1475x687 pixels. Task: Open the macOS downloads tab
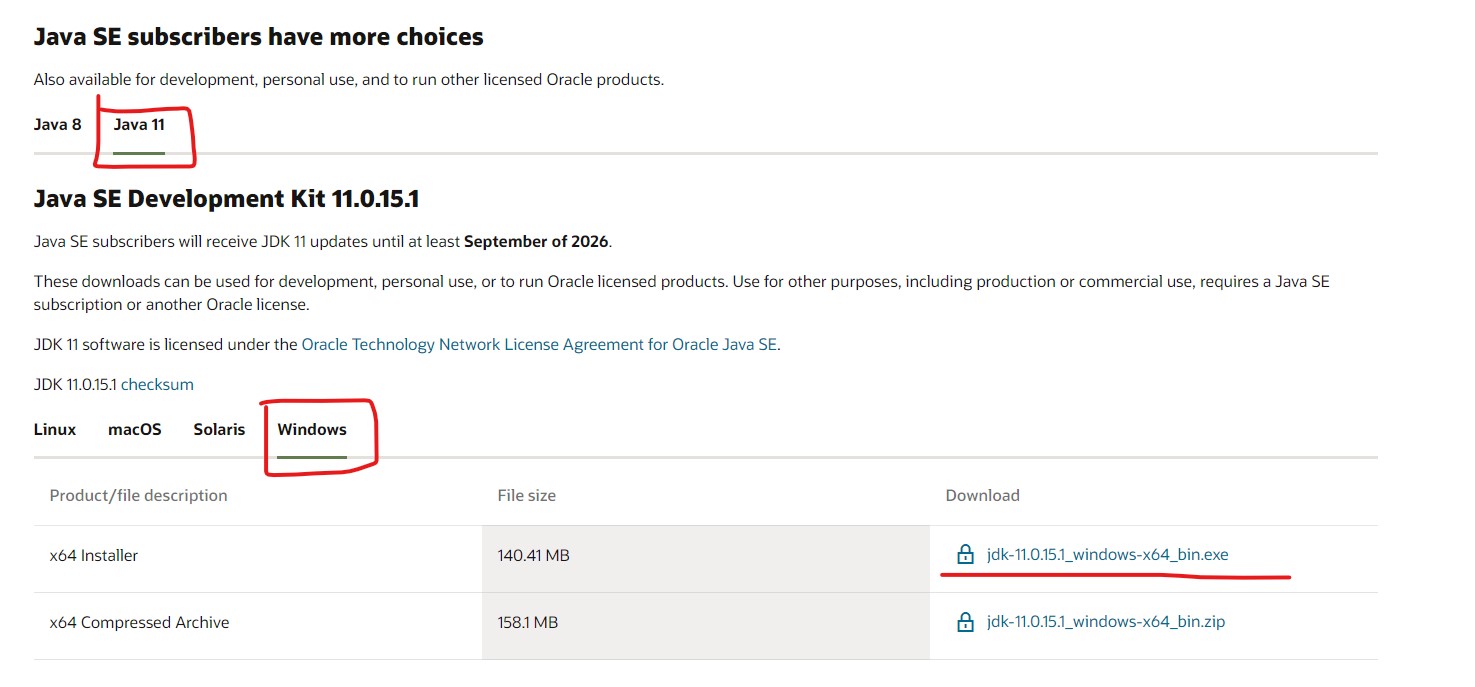click(x=135, y=429)
